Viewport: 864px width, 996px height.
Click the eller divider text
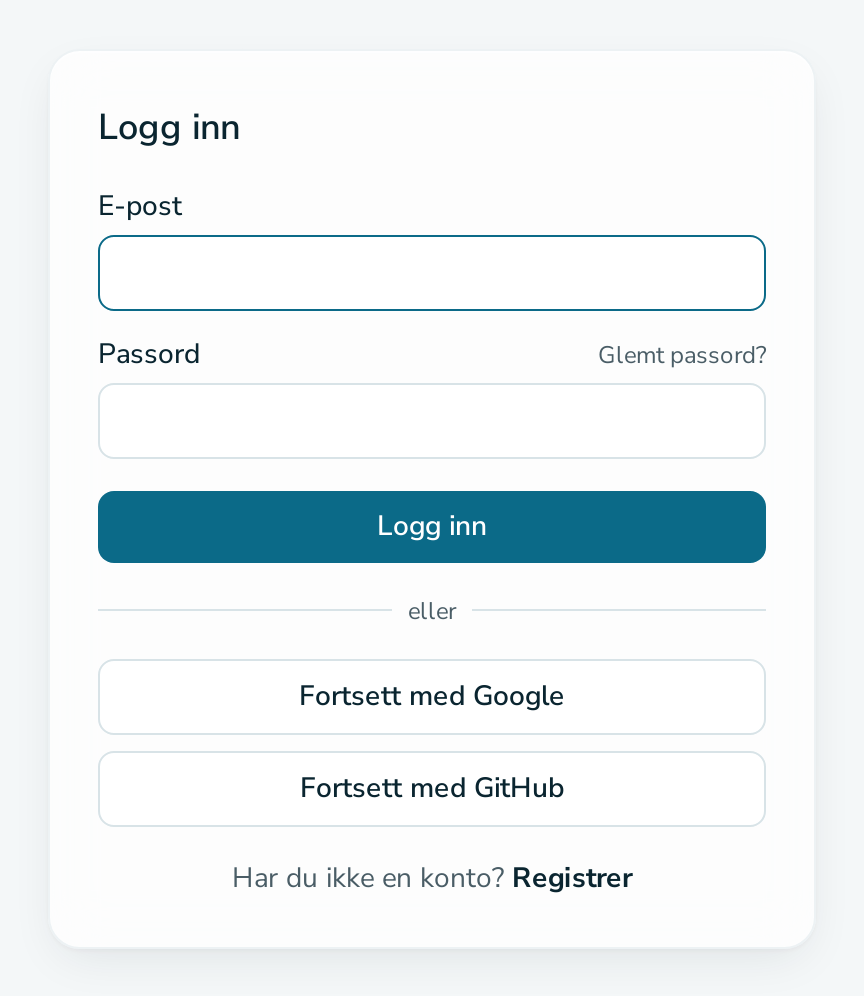pyautogui.click(x=432, y=611)
